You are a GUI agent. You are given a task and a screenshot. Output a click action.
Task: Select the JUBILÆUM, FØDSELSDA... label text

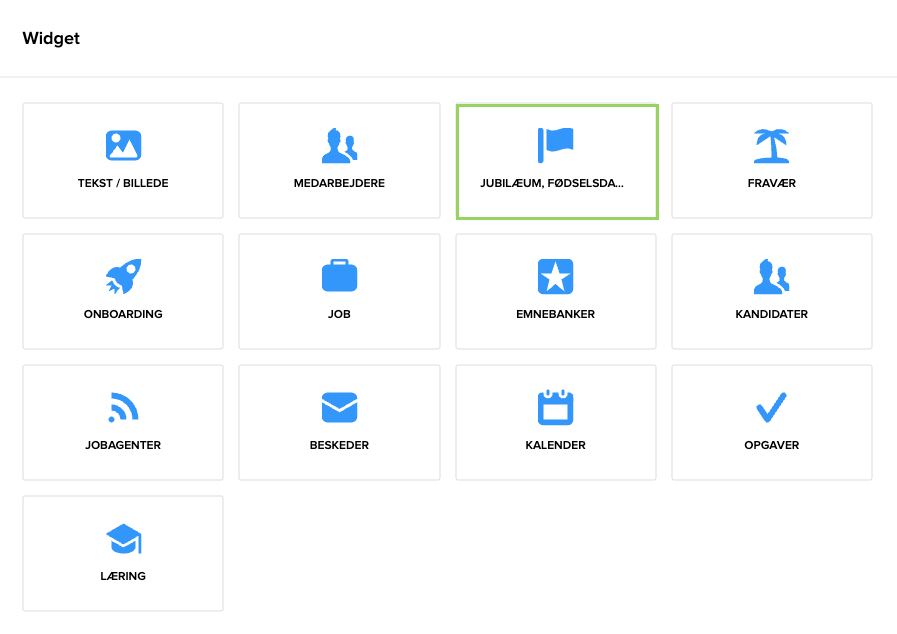(552, 184)
